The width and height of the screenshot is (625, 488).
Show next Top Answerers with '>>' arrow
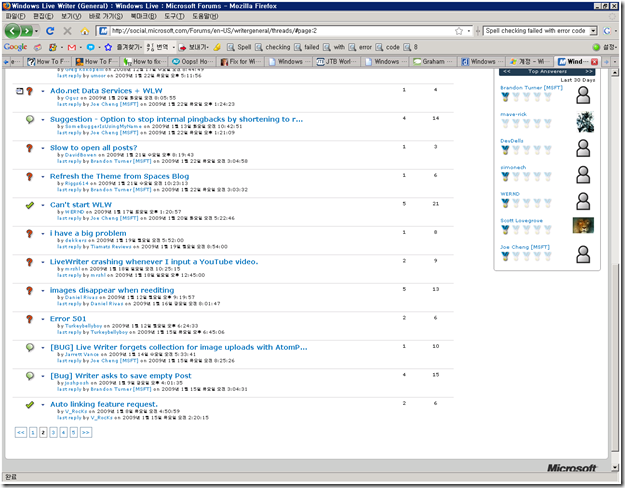(x=589, y=71)
